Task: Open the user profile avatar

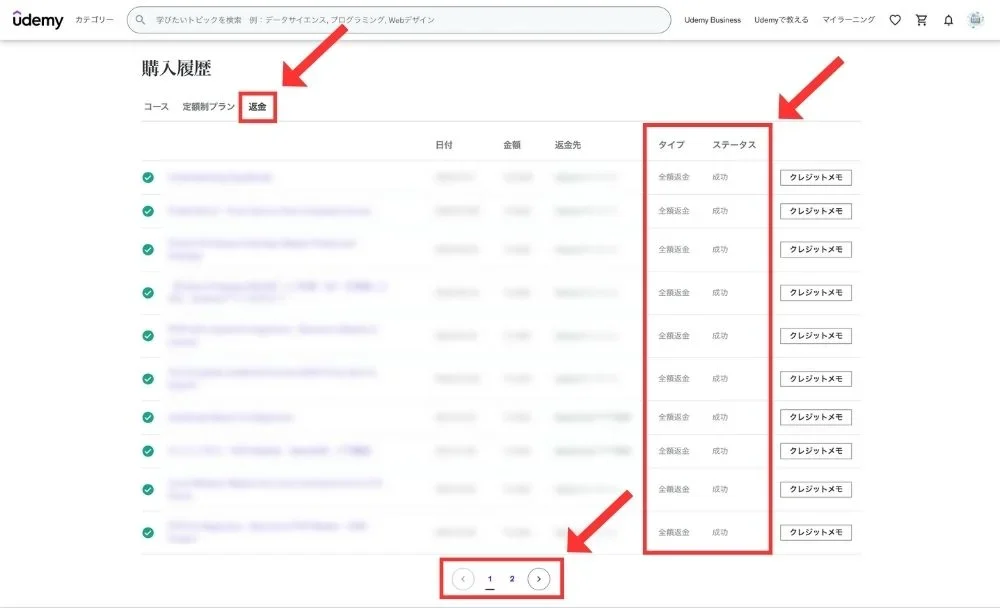Action: (976, 20)
